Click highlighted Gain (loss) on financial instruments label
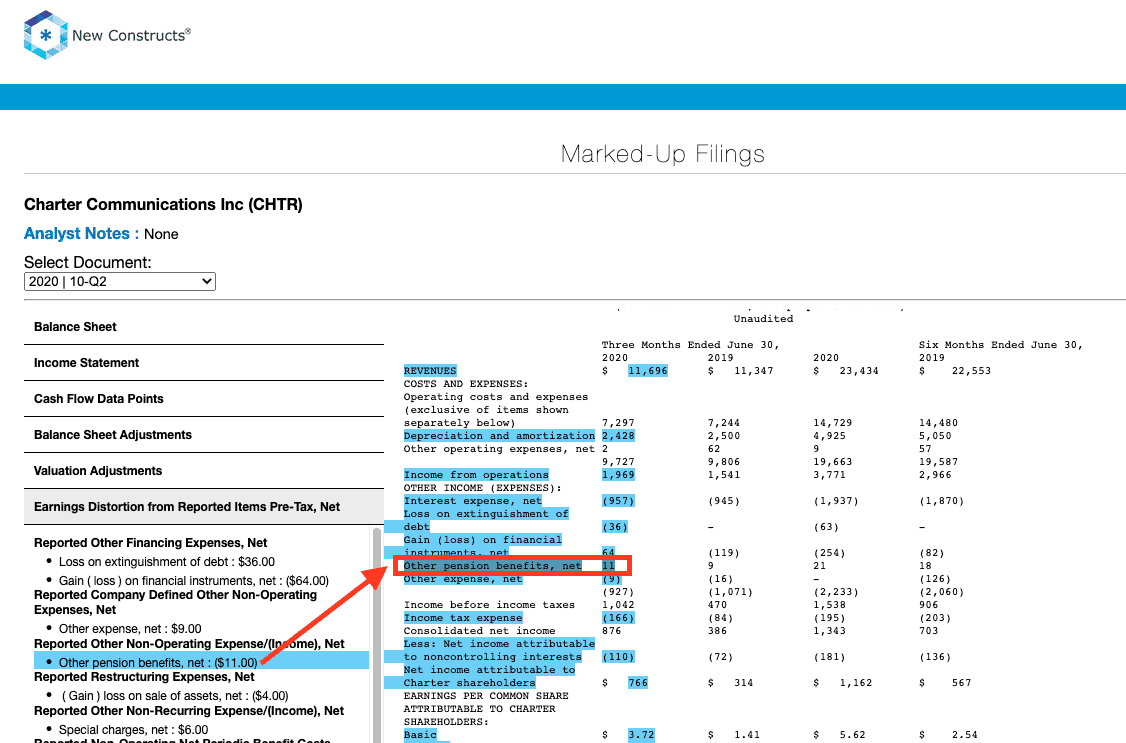Screen dimensions: 1126x743 483,546
